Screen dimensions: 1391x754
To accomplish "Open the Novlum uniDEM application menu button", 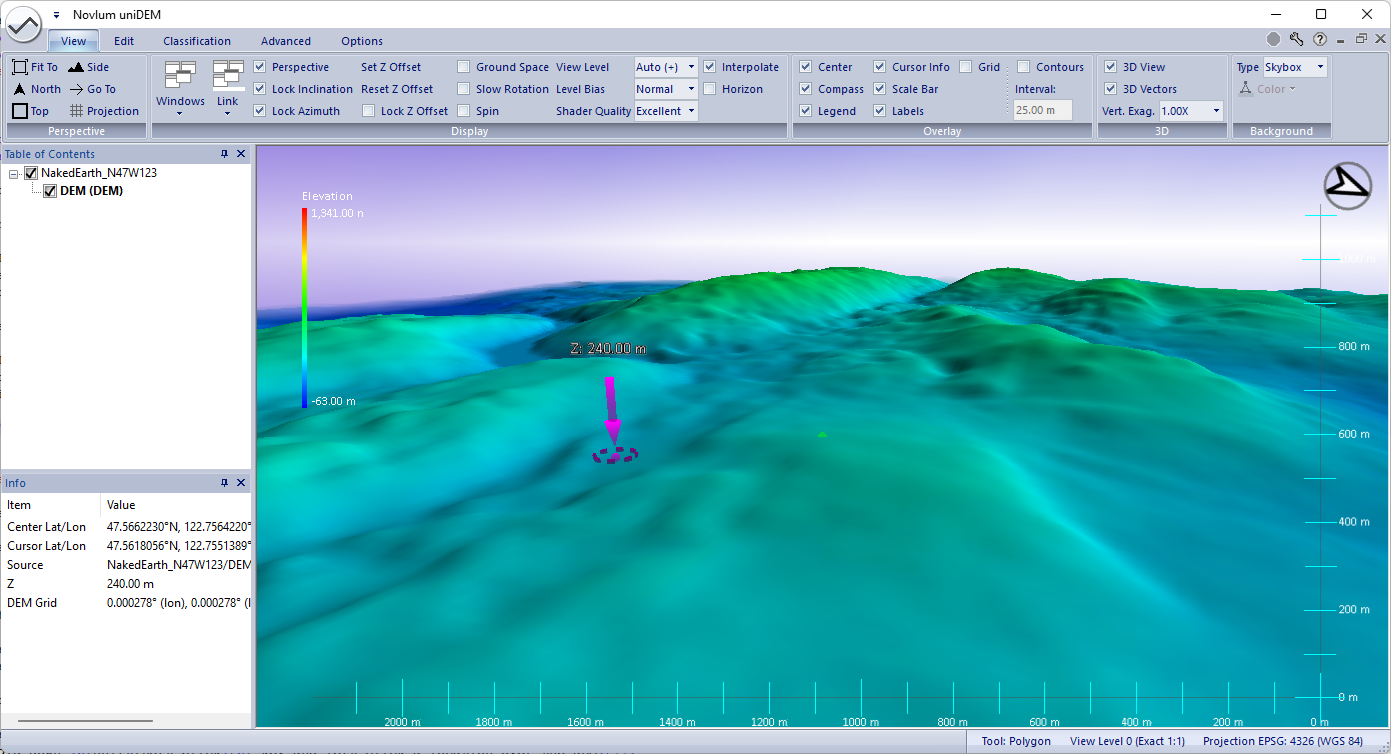I will coord(25,24).
